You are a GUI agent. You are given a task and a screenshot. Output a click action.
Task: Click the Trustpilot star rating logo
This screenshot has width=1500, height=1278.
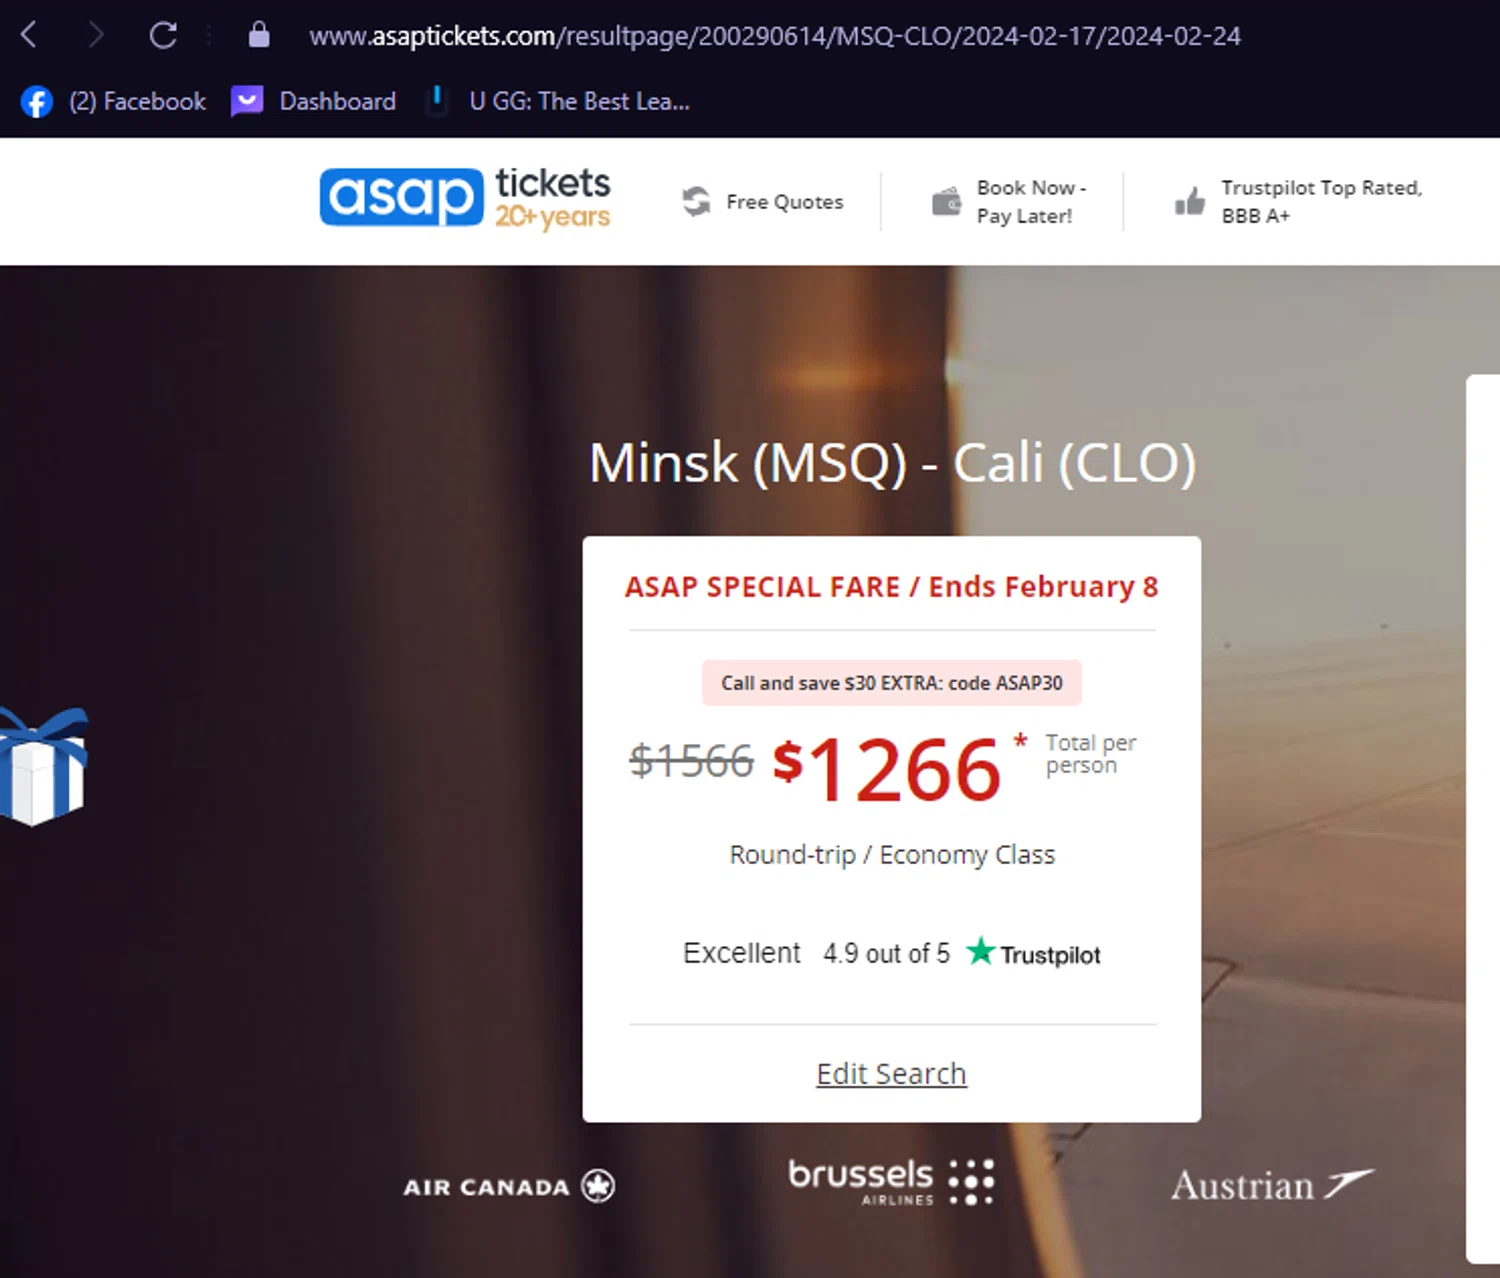click(1033, 954)
